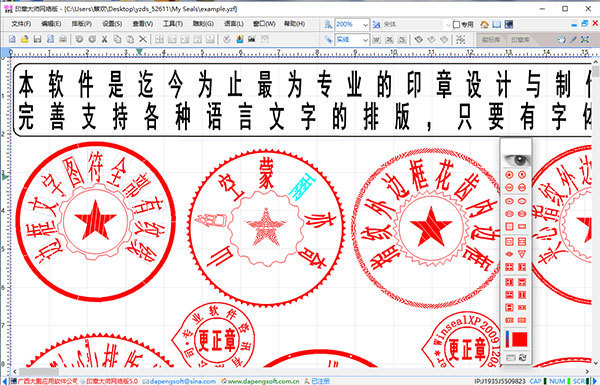Switch to the second library tab
The image size is (600, 385).
tap(520, 39)
